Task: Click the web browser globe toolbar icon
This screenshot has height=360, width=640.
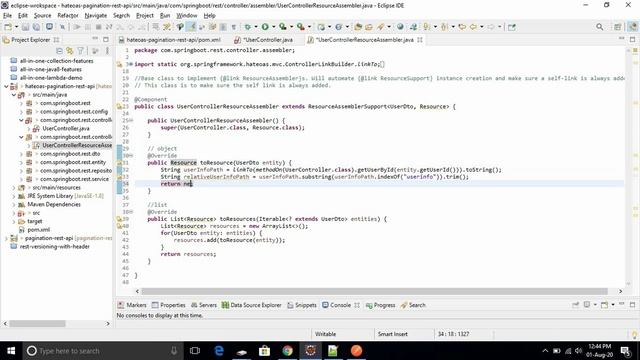Action: point(400,27)
